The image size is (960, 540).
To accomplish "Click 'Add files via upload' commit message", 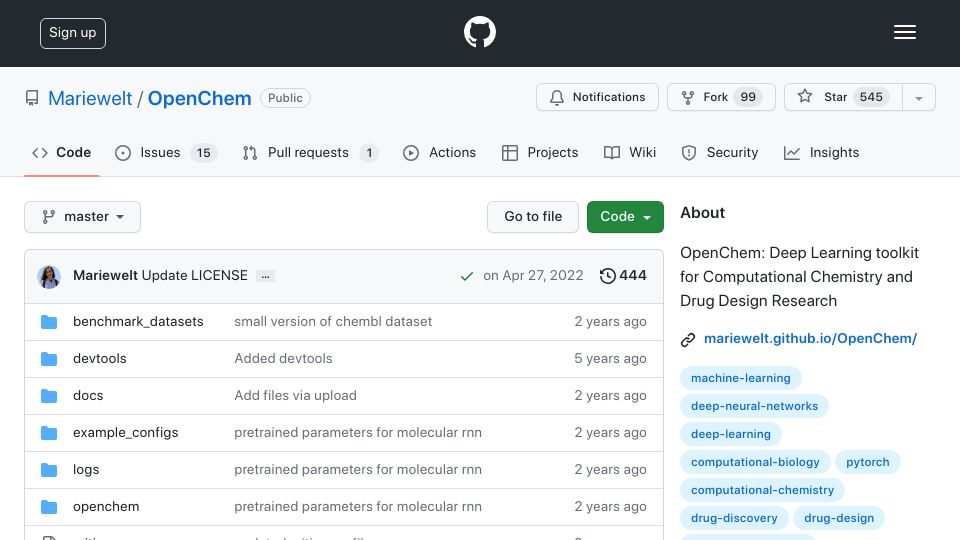I will (295, 396).
